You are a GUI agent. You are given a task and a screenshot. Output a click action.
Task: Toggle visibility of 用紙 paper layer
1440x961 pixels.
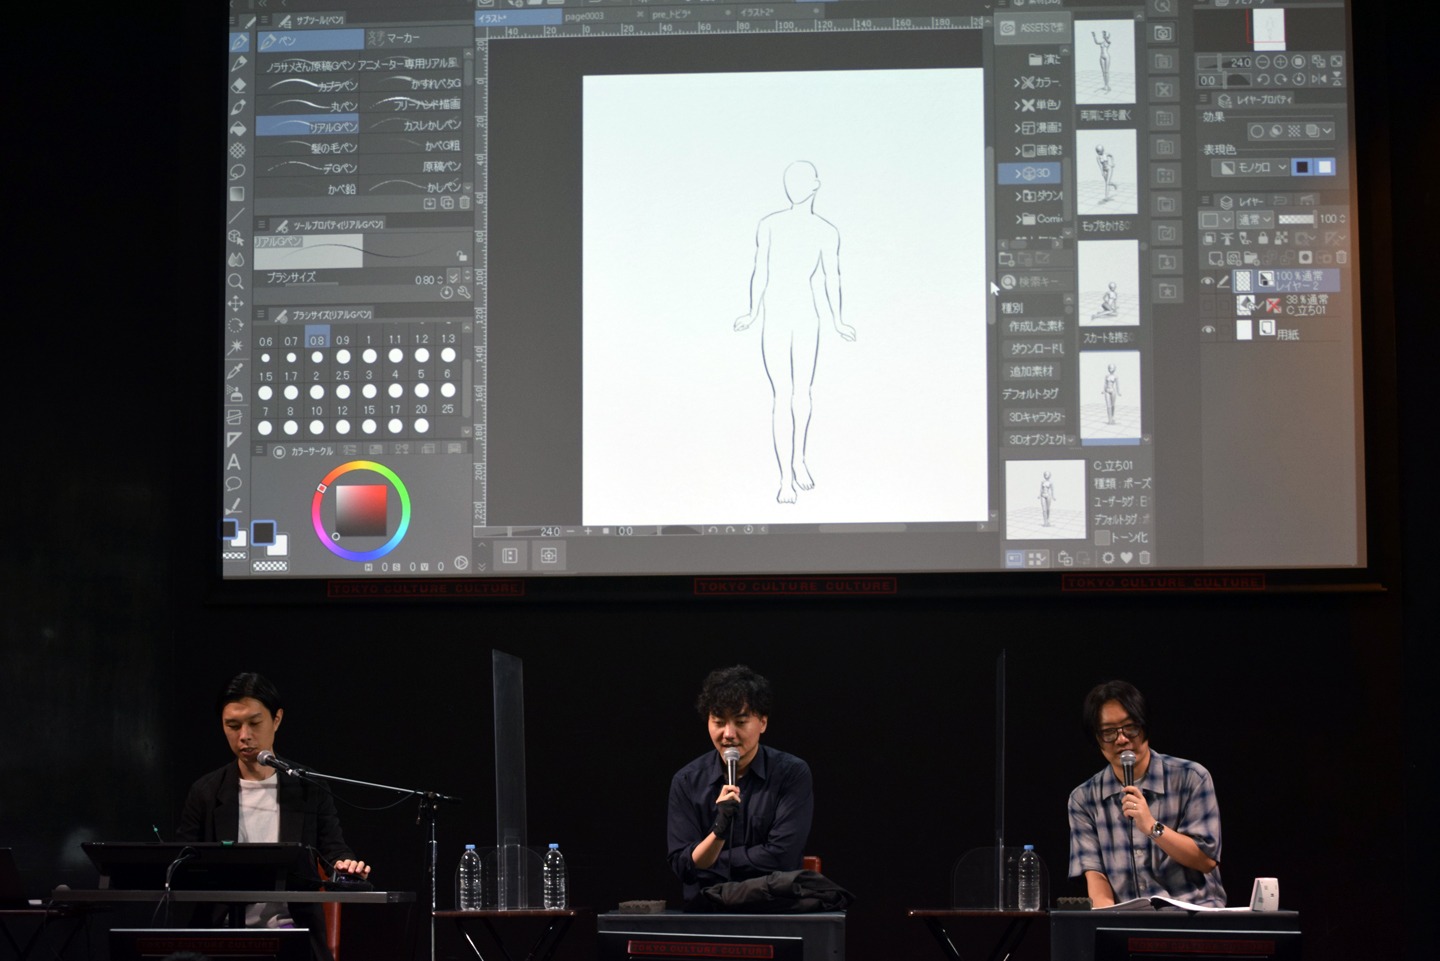tap(1208, 329)
